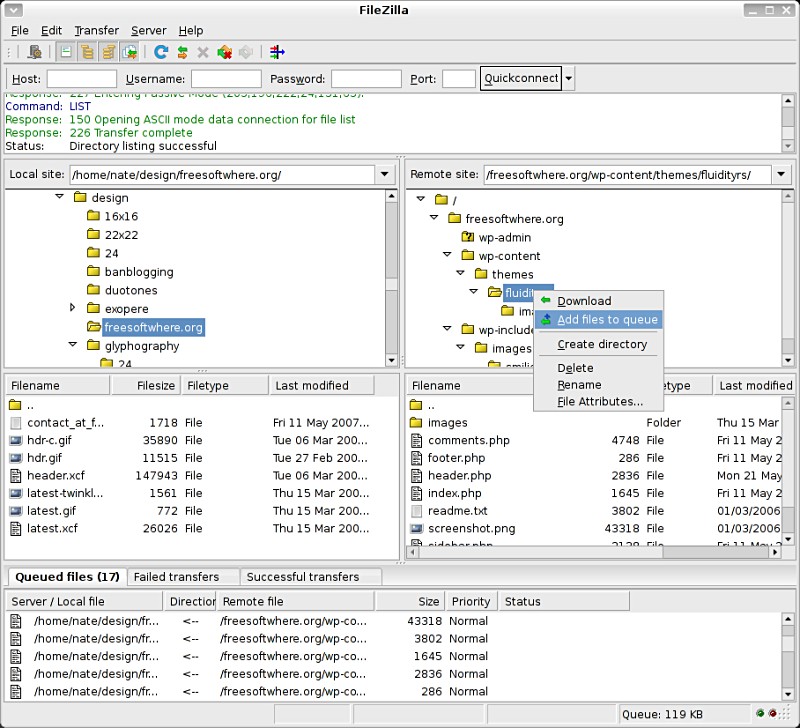
Task: Open the Site Manager icon
Action: 35,52
